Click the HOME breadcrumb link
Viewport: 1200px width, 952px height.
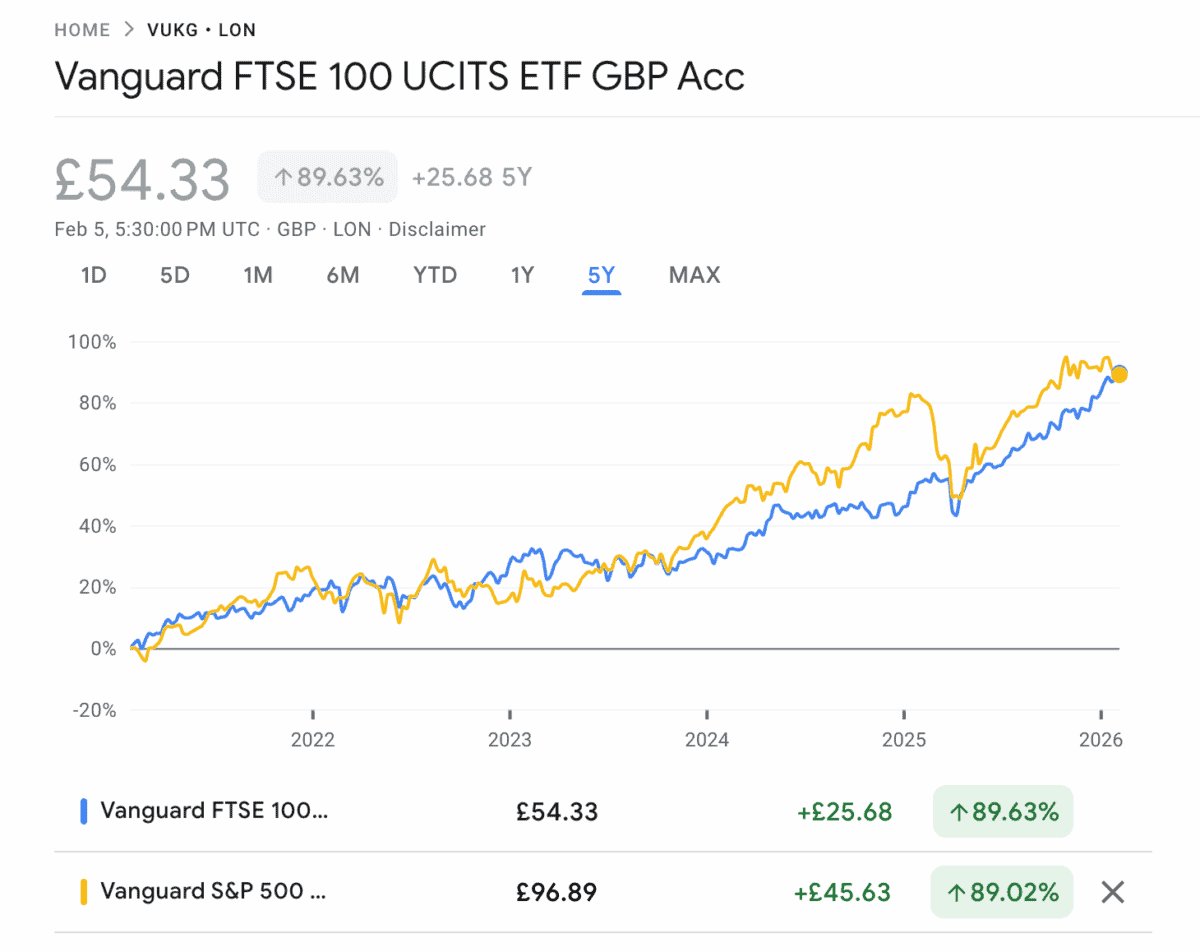pyautogui.click(x=82, y=30)
